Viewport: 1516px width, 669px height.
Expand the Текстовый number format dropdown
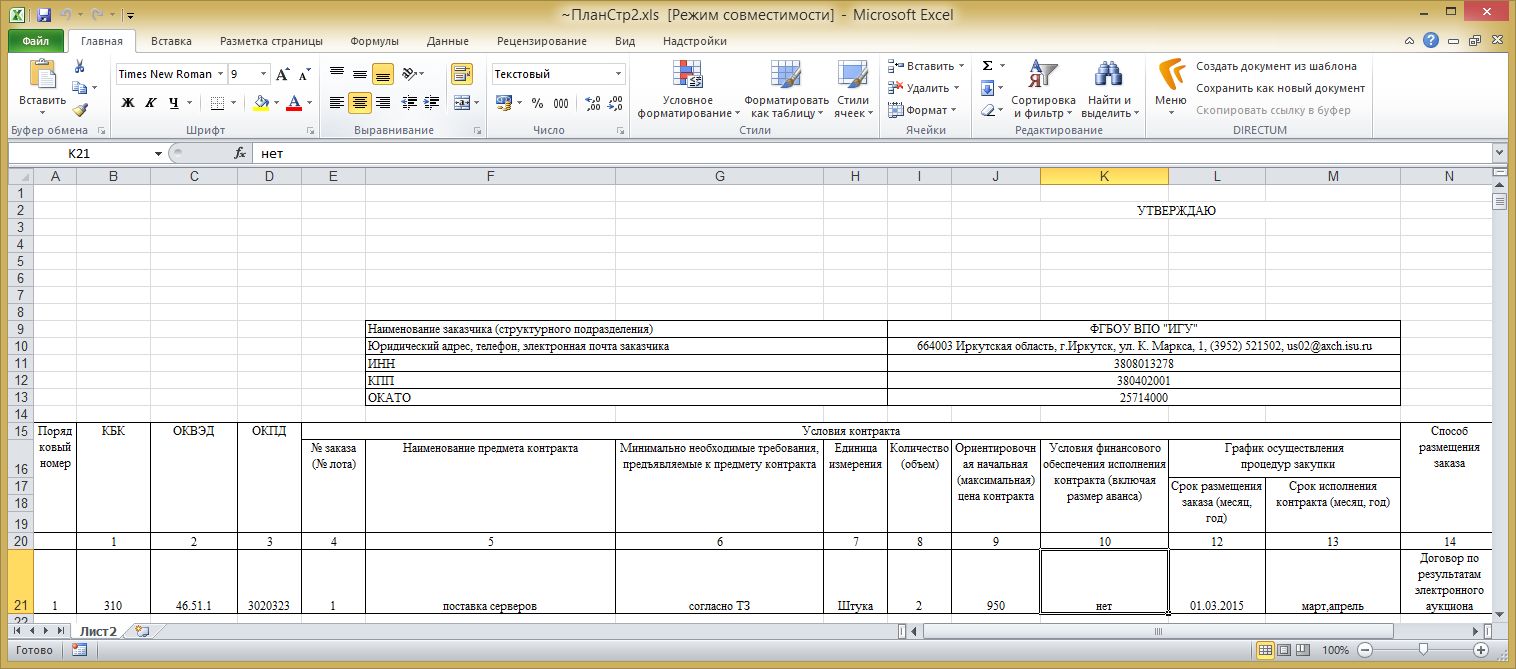tap(618, 74)
